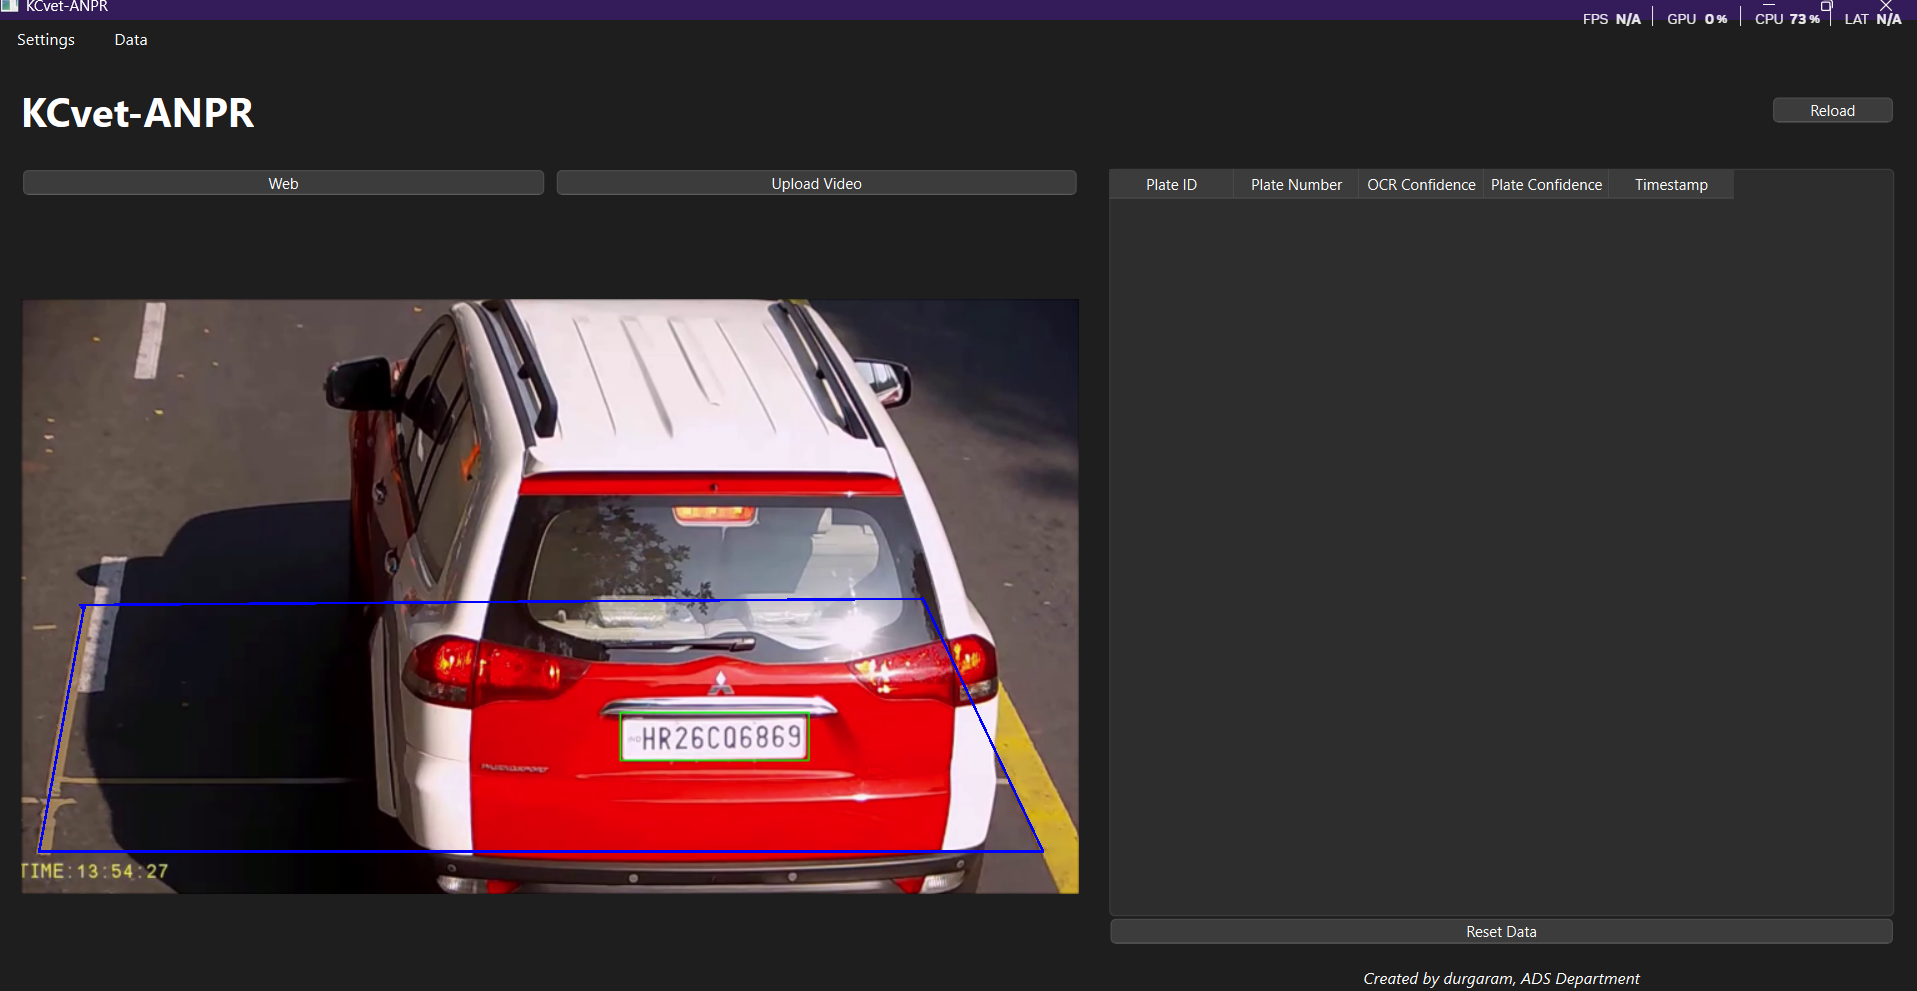Viewport: 1917px width, 991px height.
Task: Open the Settings menu
Action: [45, 39]
